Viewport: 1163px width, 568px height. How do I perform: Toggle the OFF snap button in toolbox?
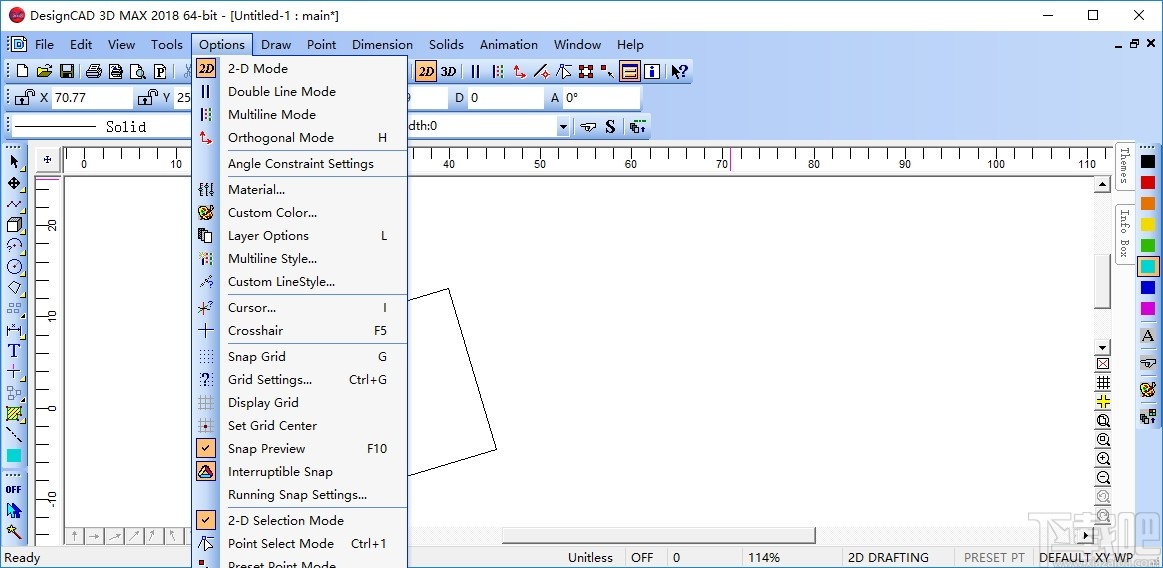pyautogui.click(x=14, y=489)
